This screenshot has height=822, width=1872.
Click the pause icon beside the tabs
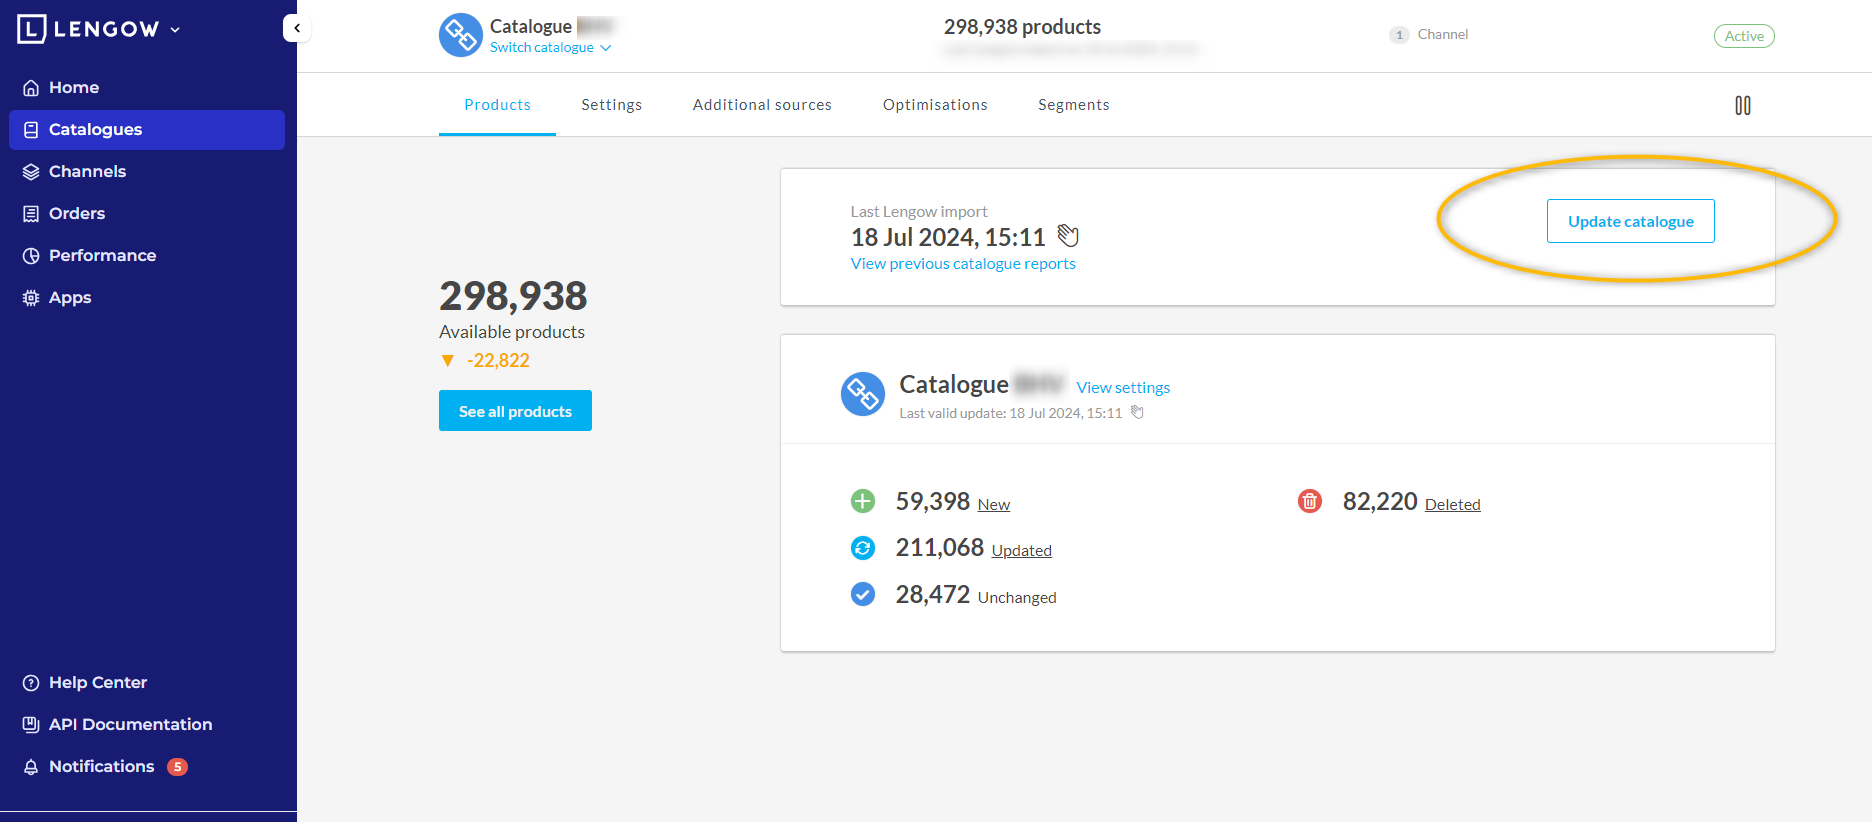coord(1742,105)
